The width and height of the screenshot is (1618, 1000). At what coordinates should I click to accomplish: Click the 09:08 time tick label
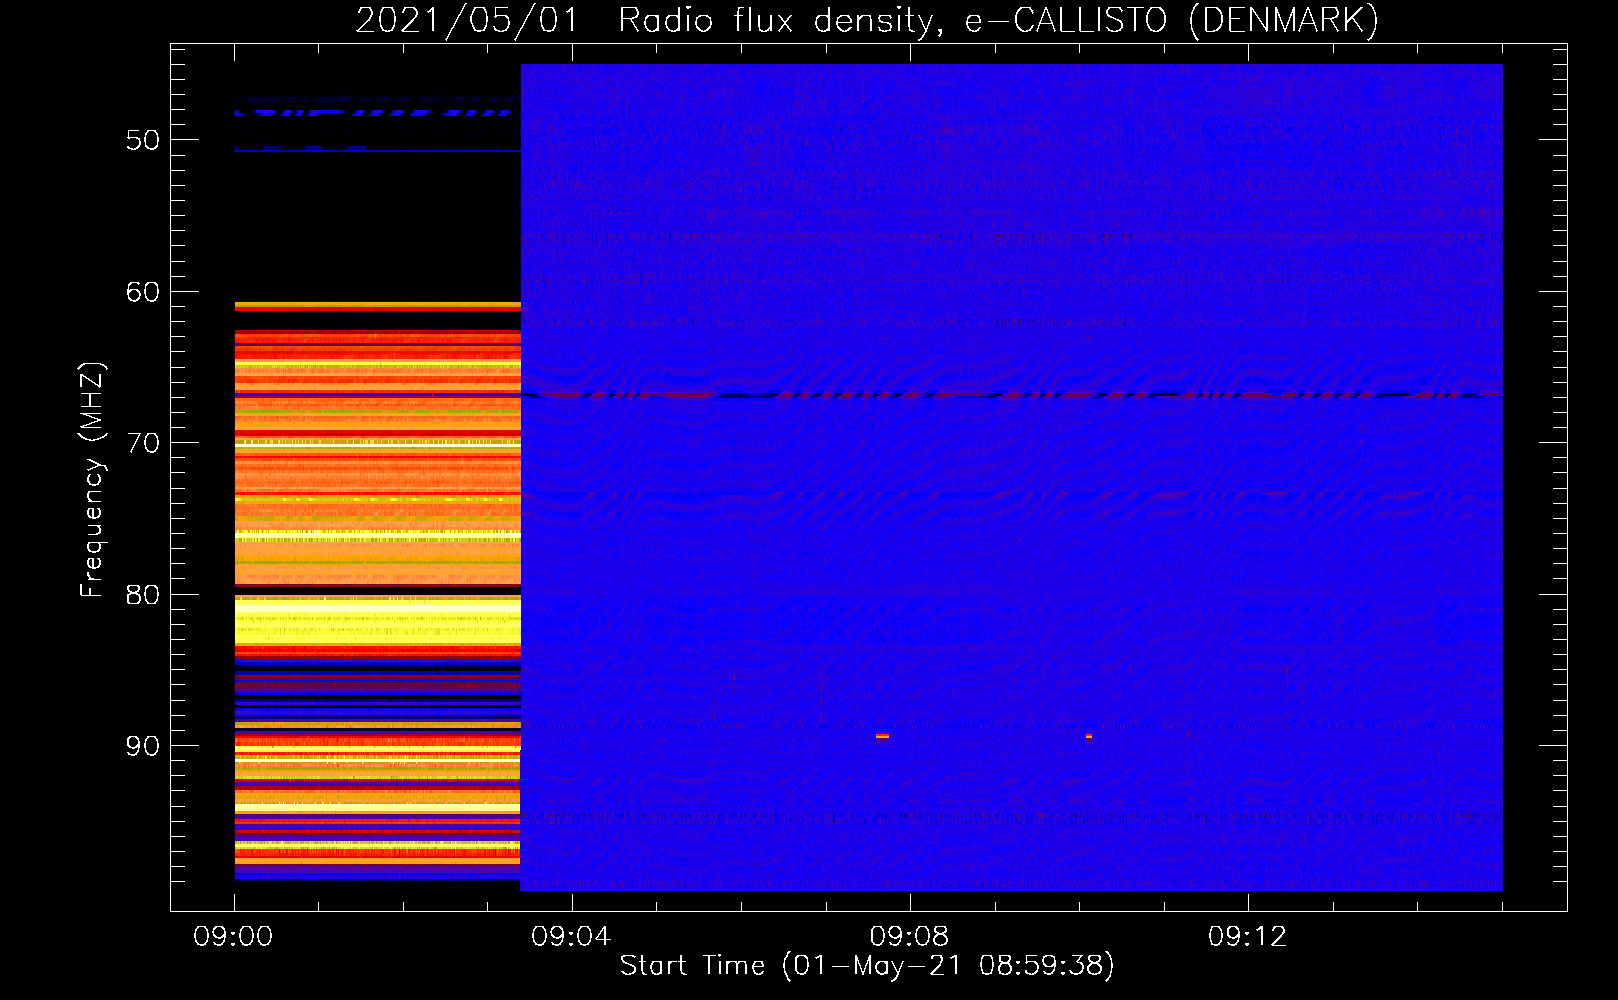pyautogui.click(x=909, y=937)
